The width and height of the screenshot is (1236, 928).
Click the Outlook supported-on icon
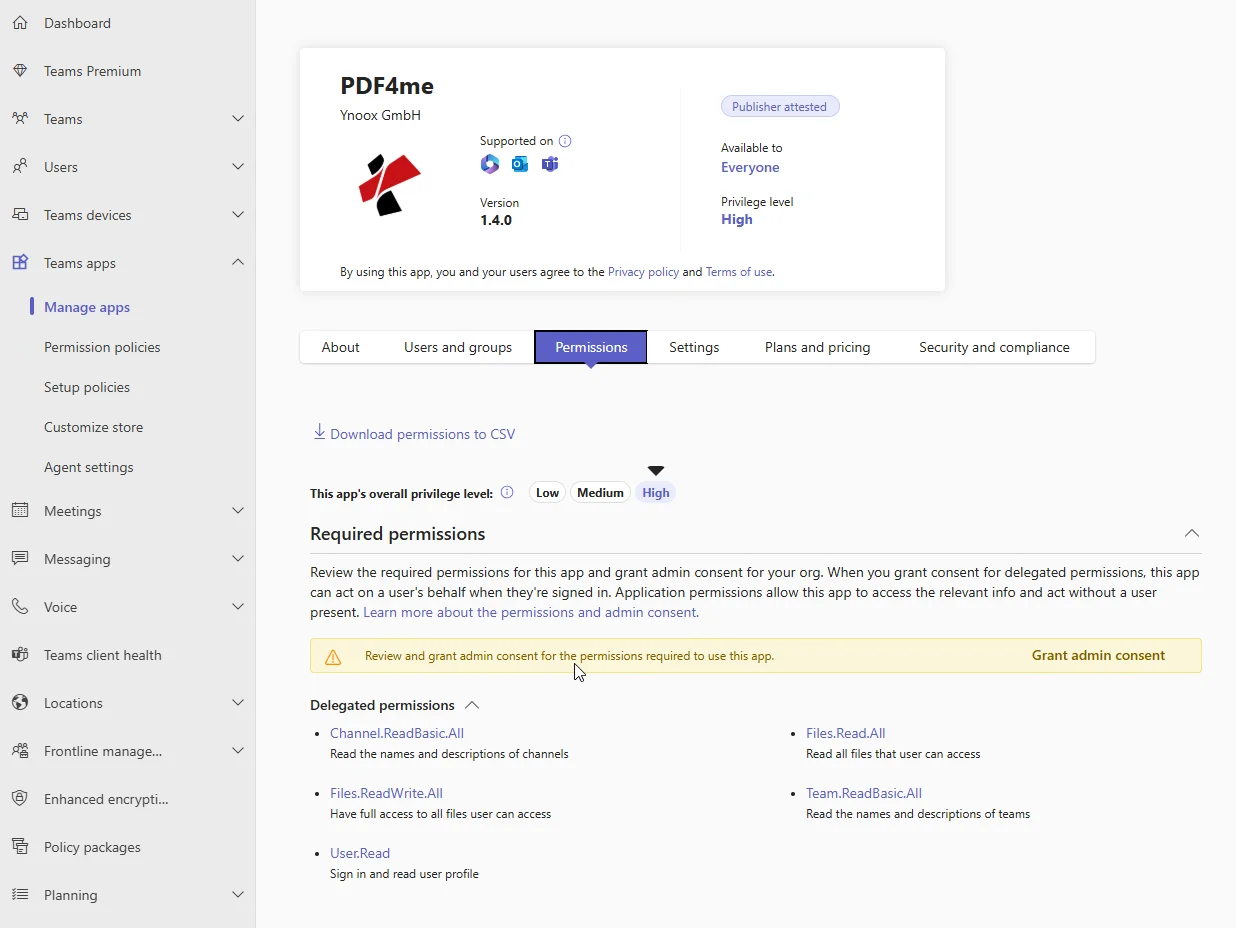point(520,164)
